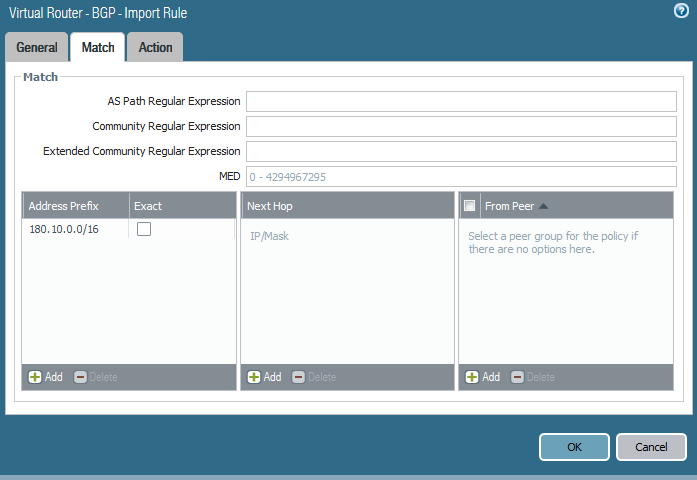The image size is (697, 480).
Task: Click the help question mark icon
Action: coord(682,10)
